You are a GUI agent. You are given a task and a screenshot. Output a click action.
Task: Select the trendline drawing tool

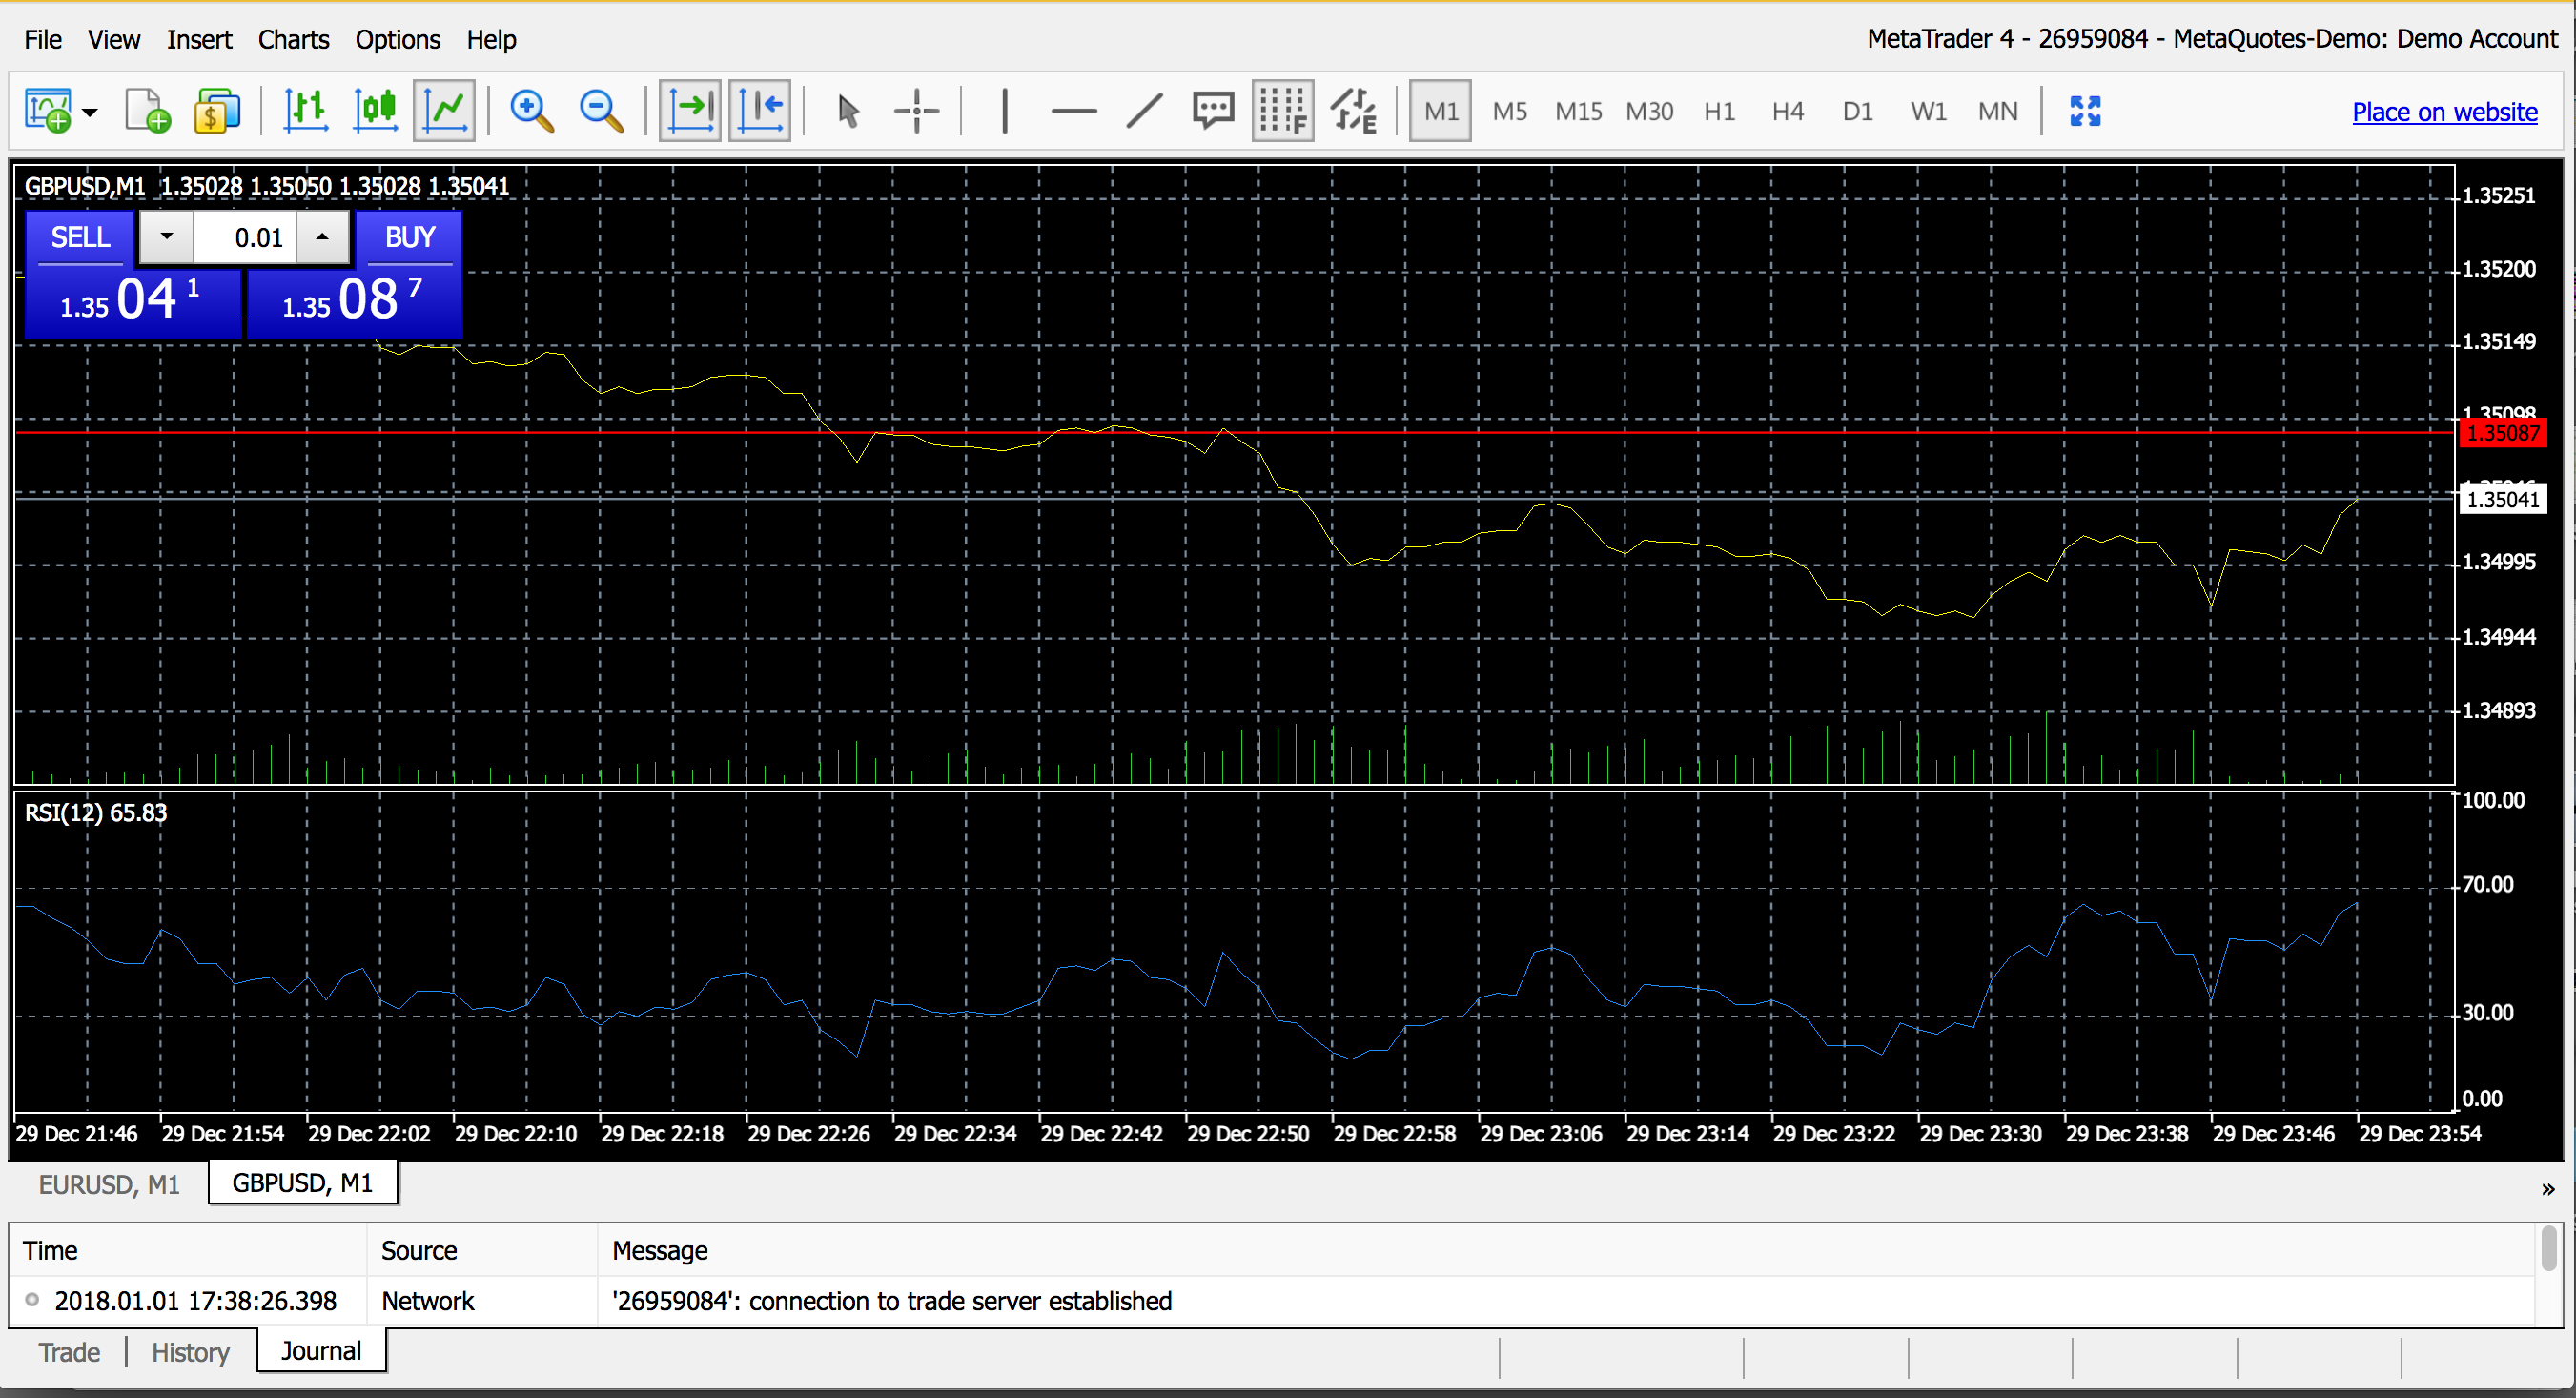pos(1144,110)
